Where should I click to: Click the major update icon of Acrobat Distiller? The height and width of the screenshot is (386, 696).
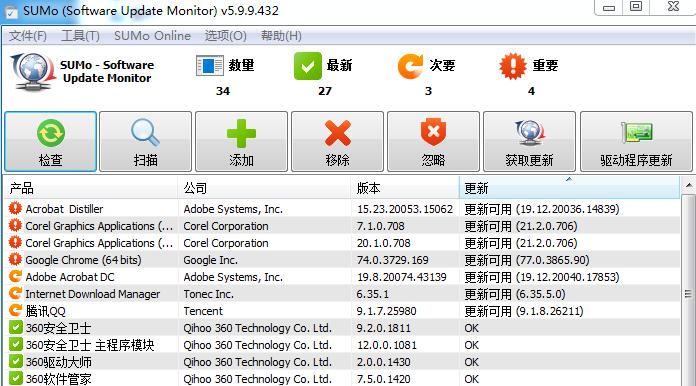tap(15, 208)
